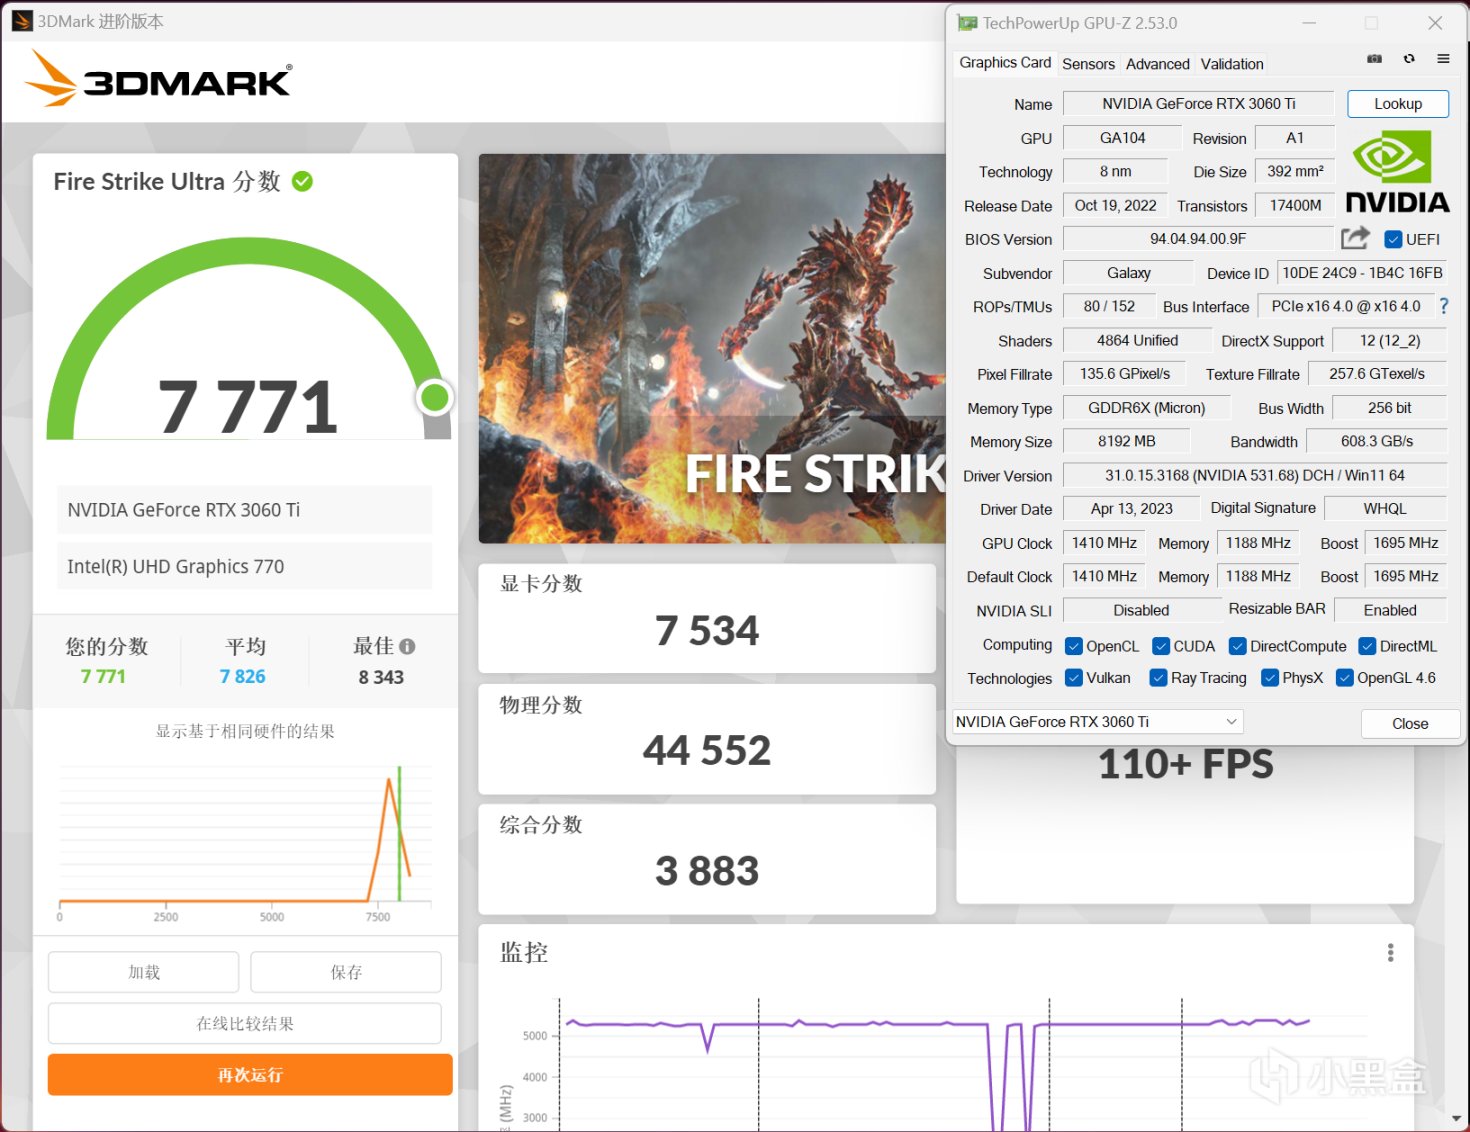Toggle the DirectML checkbox
Image resolution: width=1470 pixels, height=1132 pixels.
pos(1368,646)
